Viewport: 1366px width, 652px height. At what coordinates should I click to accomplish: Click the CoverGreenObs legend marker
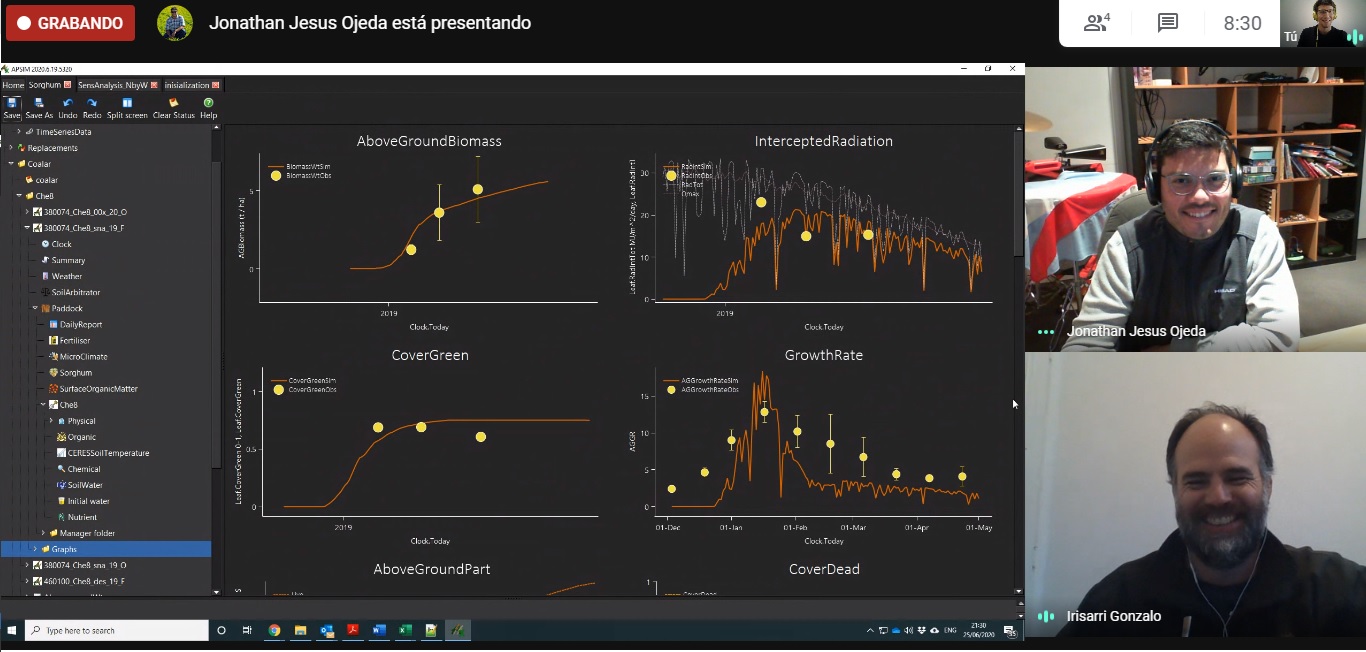[x=279, y=390]
